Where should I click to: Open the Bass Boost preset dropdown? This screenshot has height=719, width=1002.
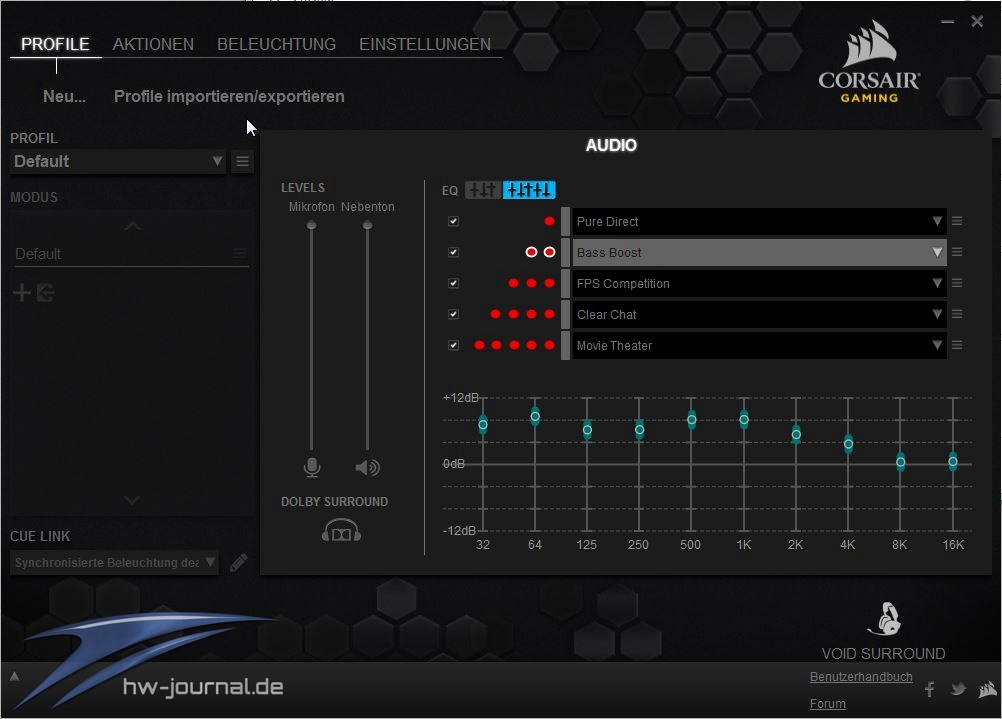pos(759,252)
